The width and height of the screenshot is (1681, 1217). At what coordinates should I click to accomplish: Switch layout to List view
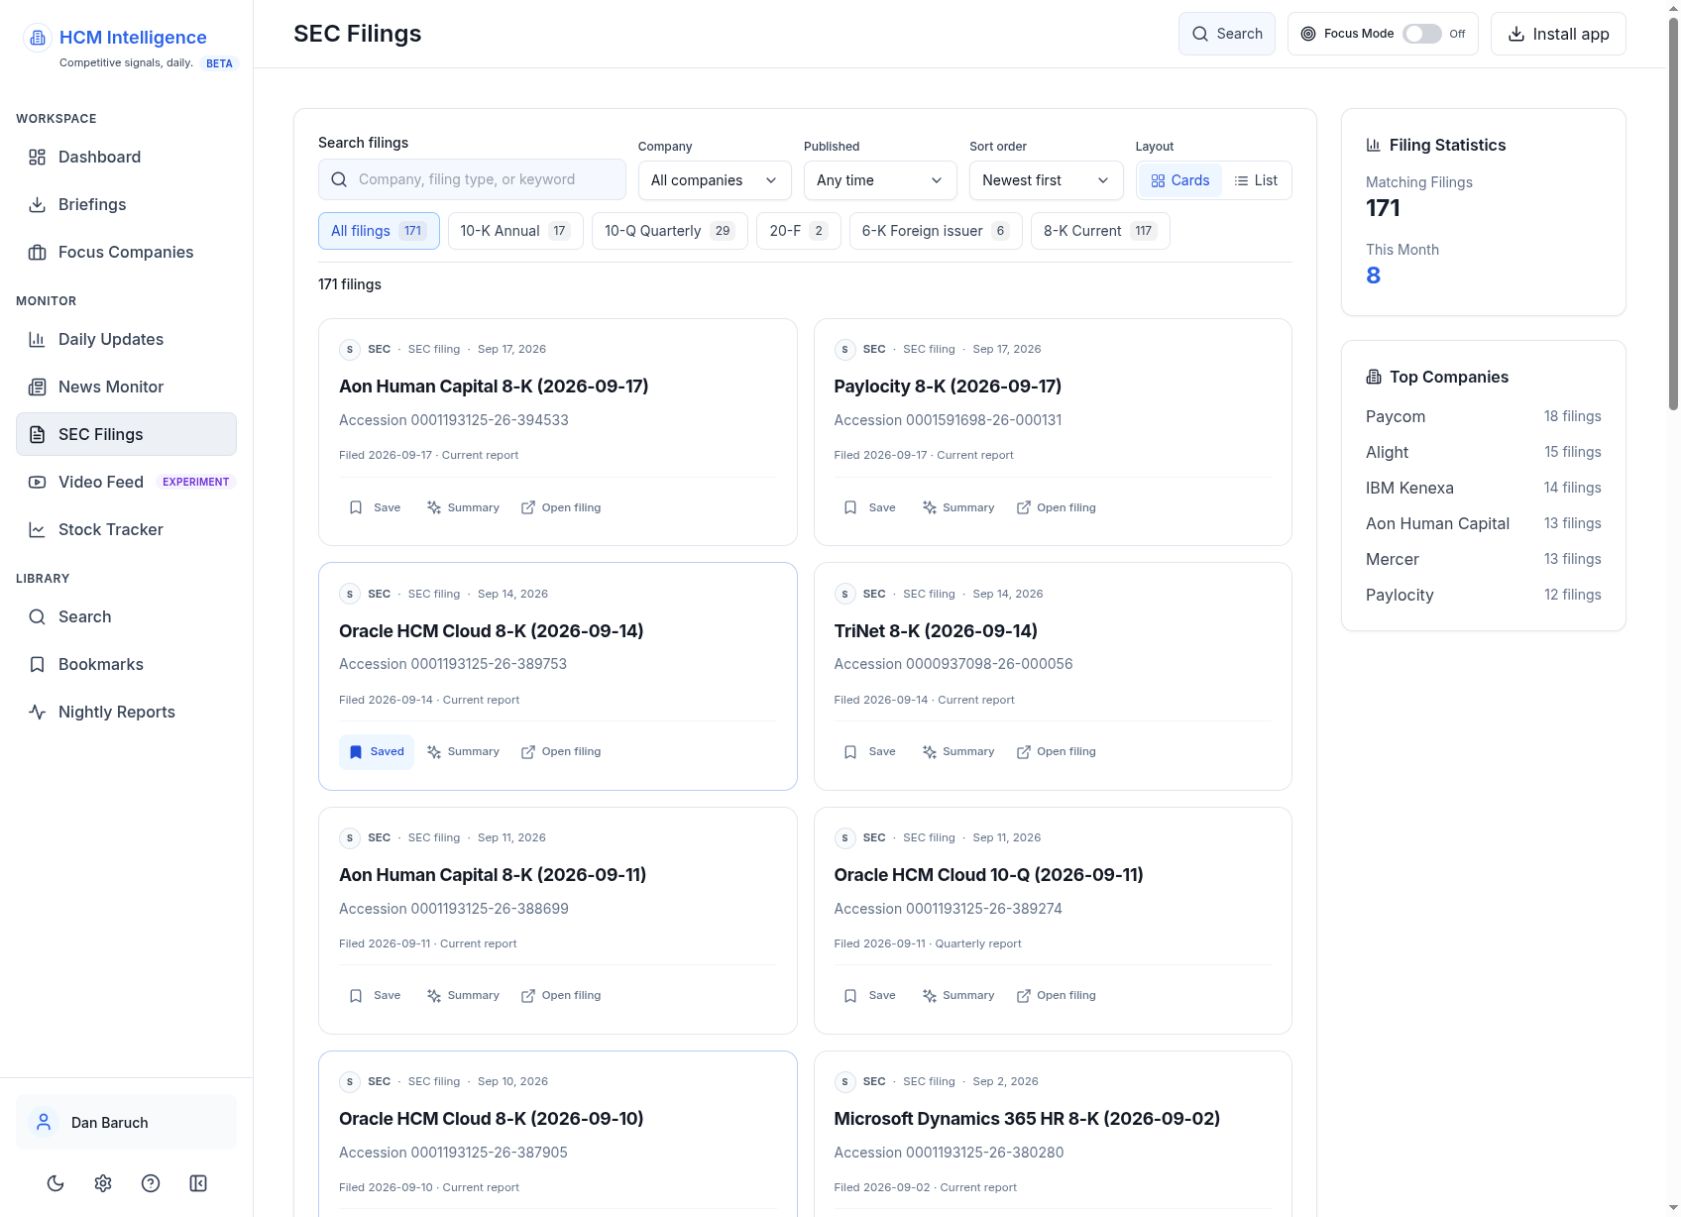pyautogui.click(x=1256, y=180)
